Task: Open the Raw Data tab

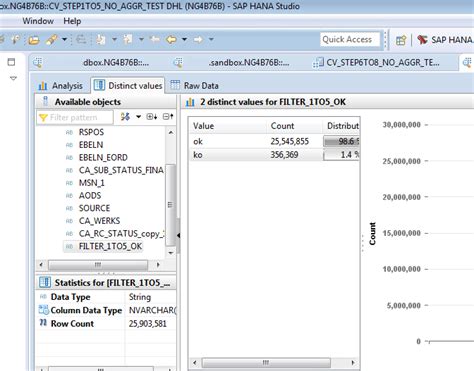Action: (195, 86)
